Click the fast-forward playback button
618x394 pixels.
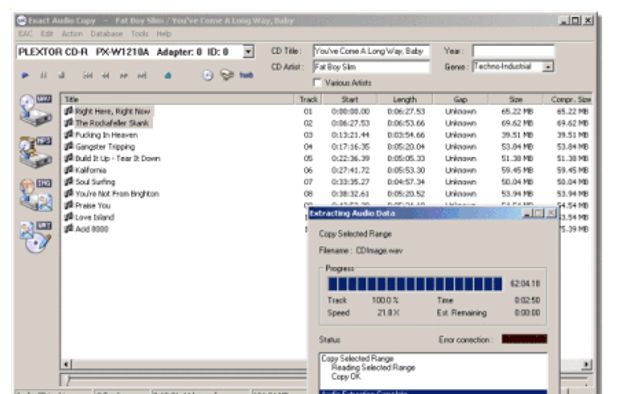[x=124, y=75]
